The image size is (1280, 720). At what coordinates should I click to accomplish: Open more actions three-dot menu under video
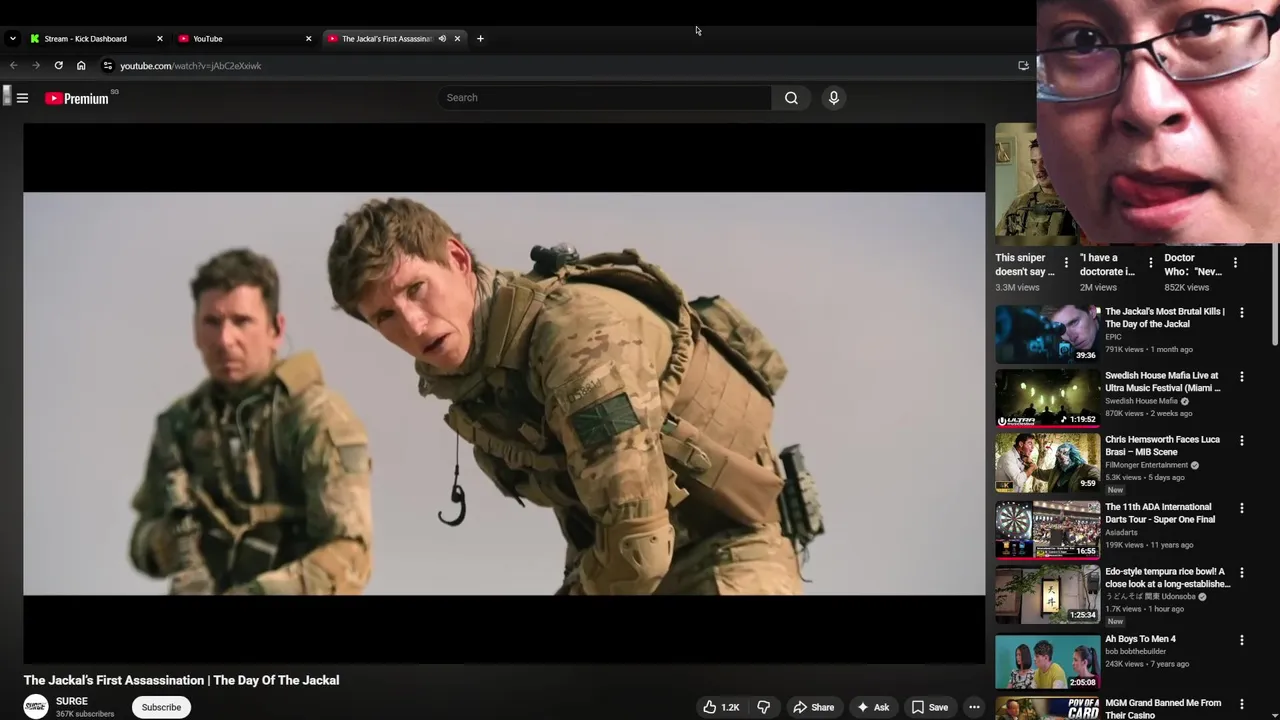[974, 707]
